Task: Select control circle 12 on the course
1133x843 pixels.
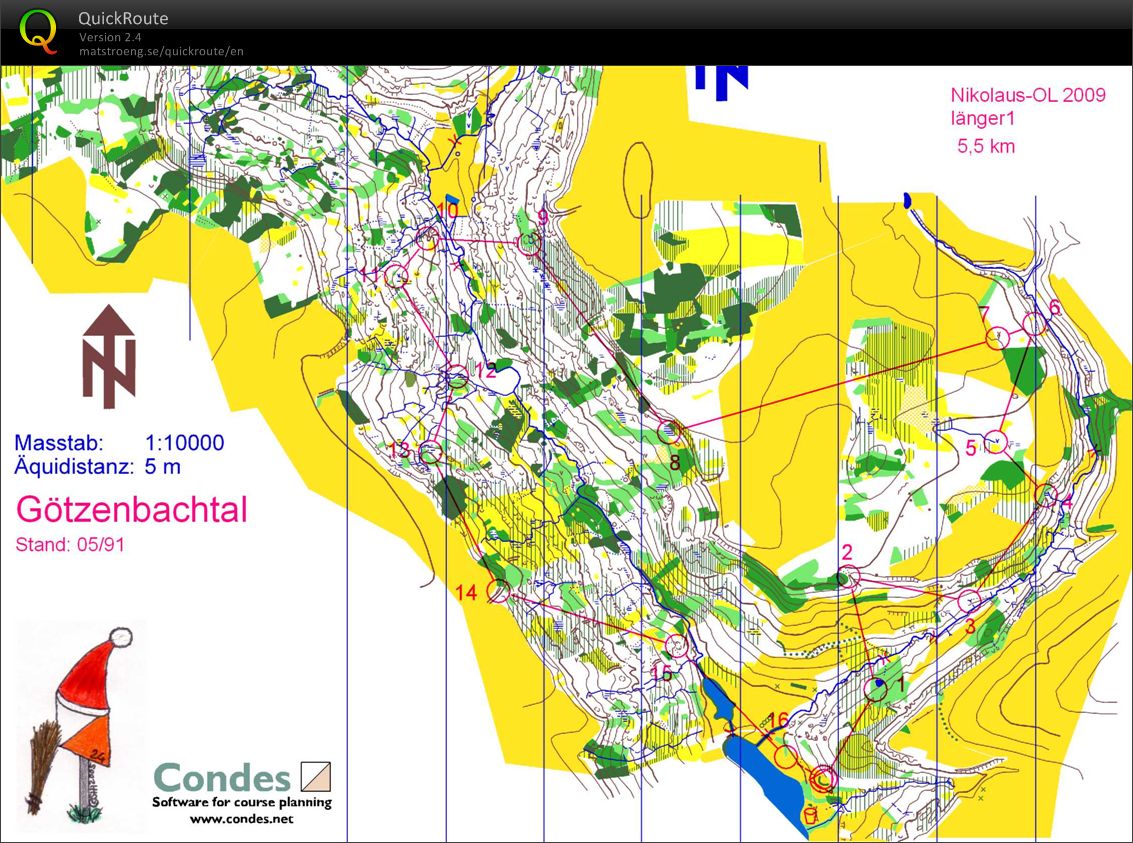Action: [x=457, y=377]
